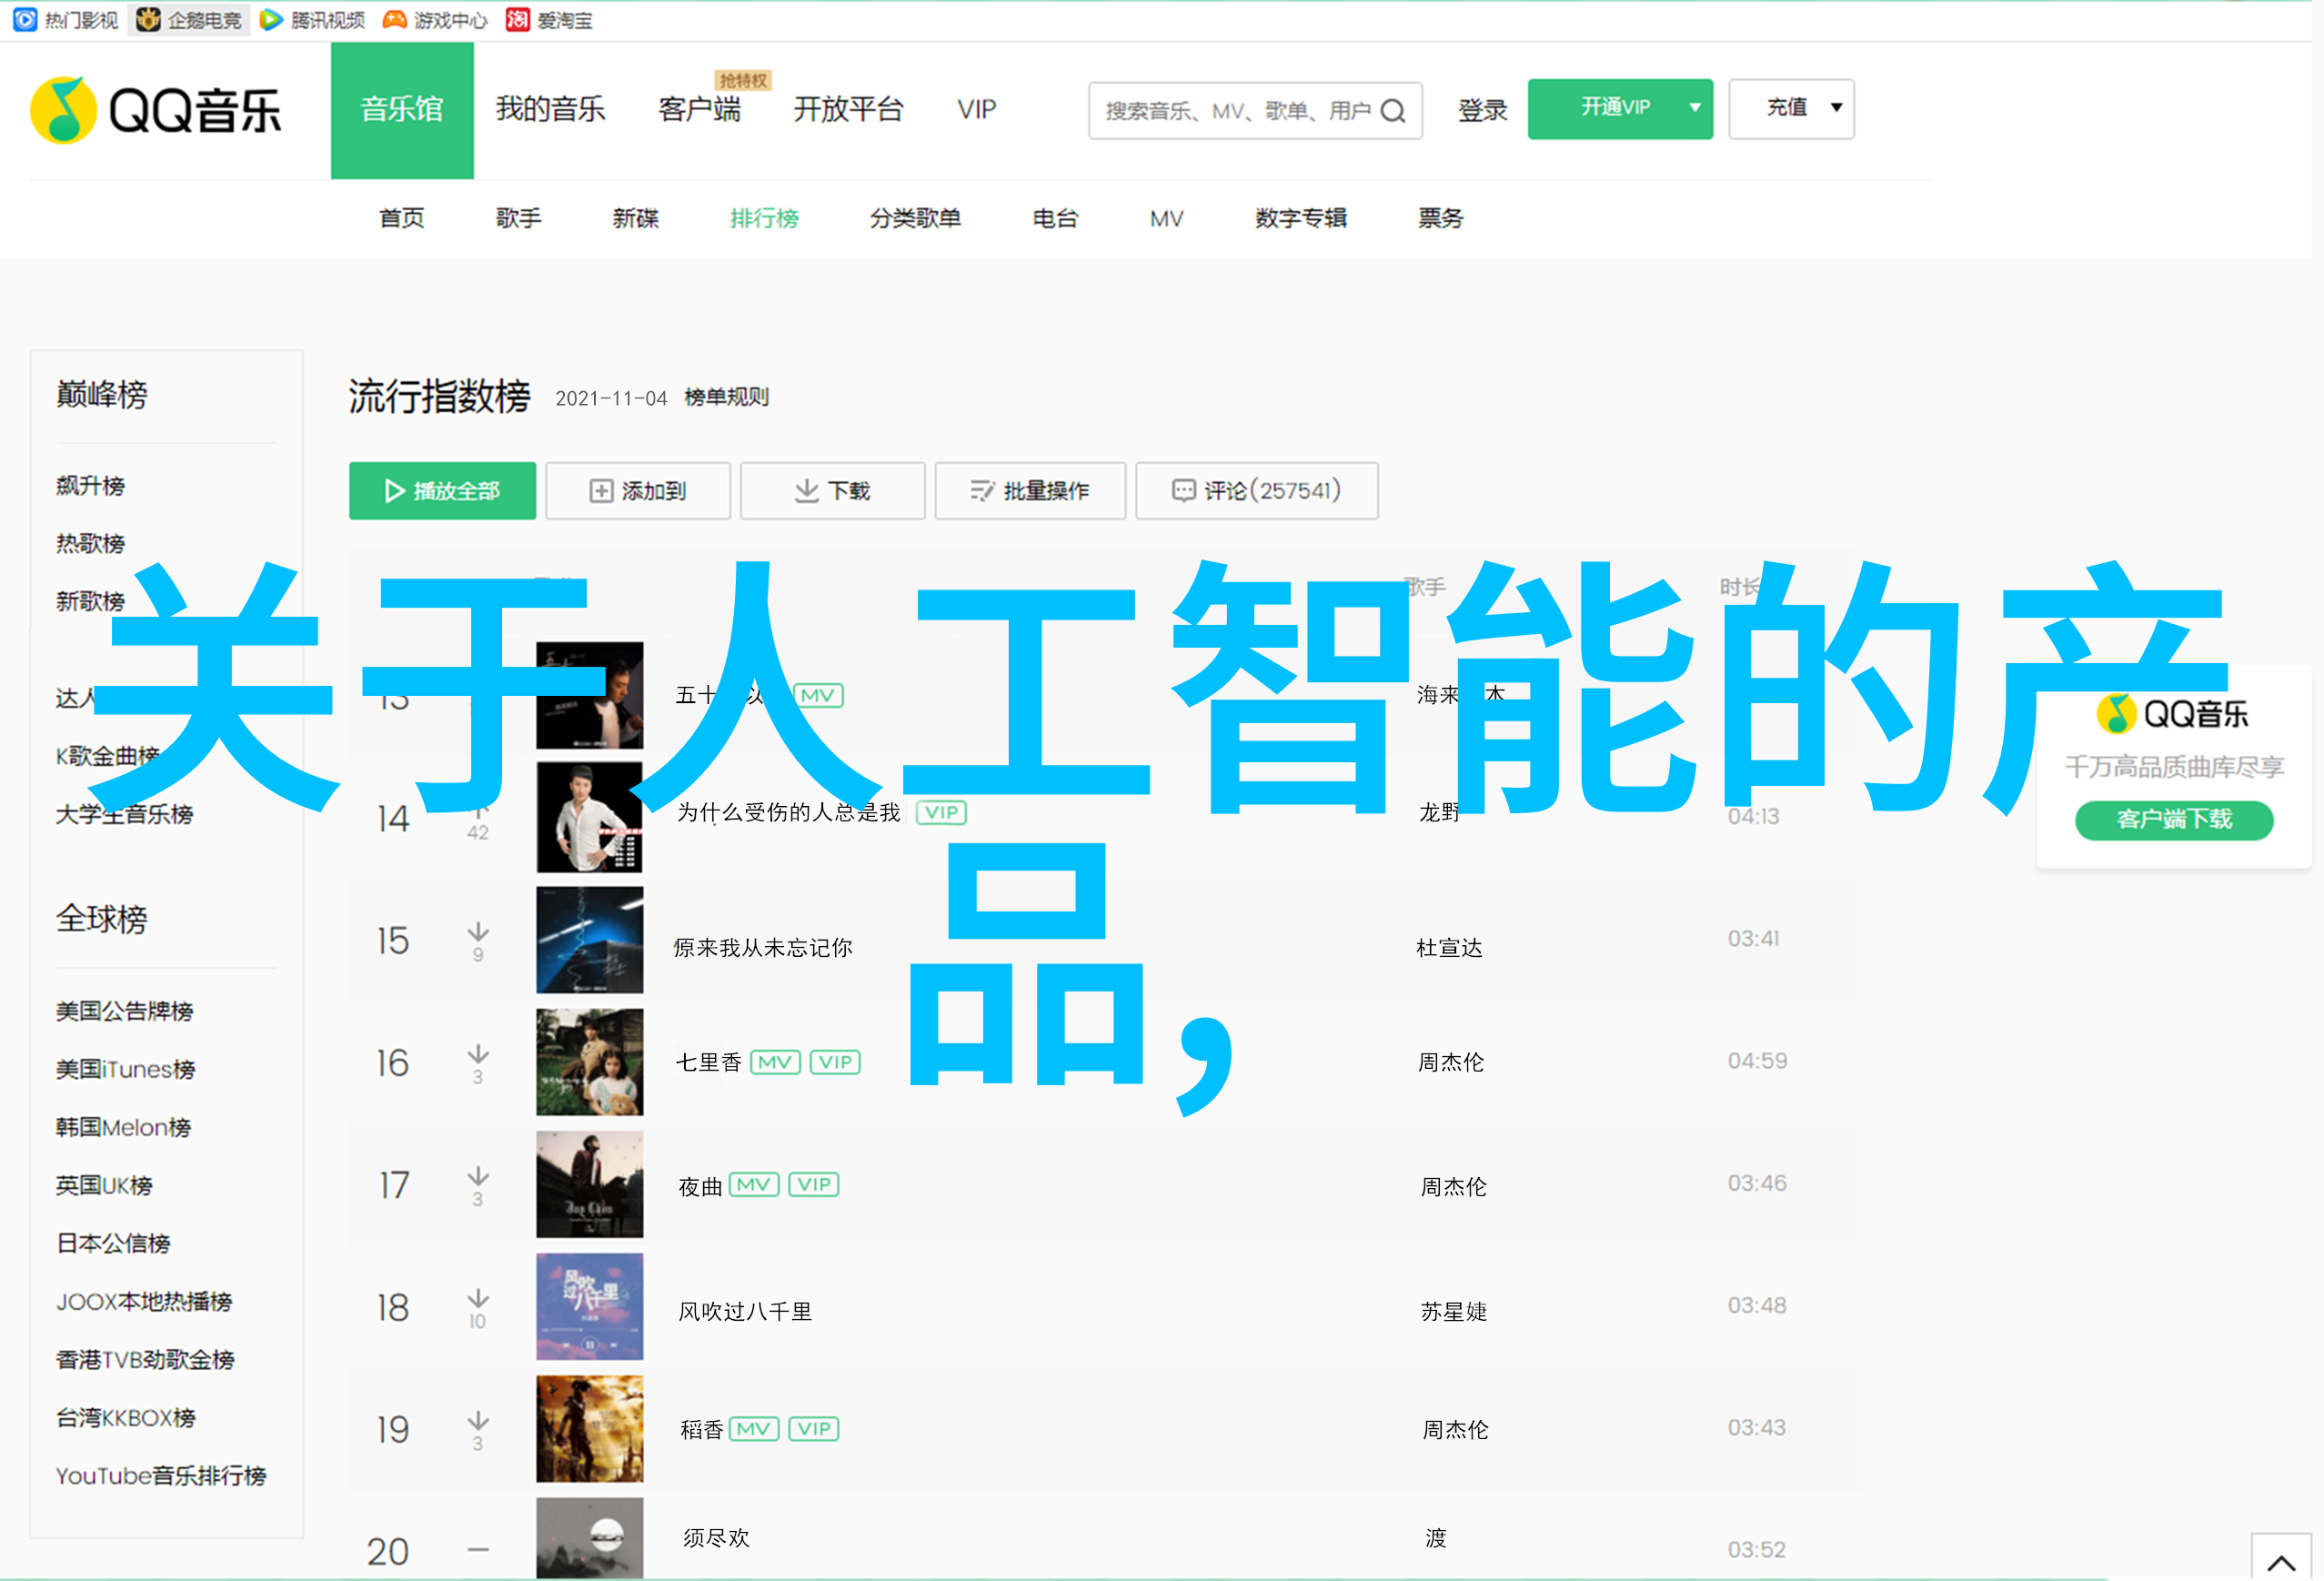This screenshot has width=2324, height=1581.
Task: Click 下载 button
Action: (832, 491)
